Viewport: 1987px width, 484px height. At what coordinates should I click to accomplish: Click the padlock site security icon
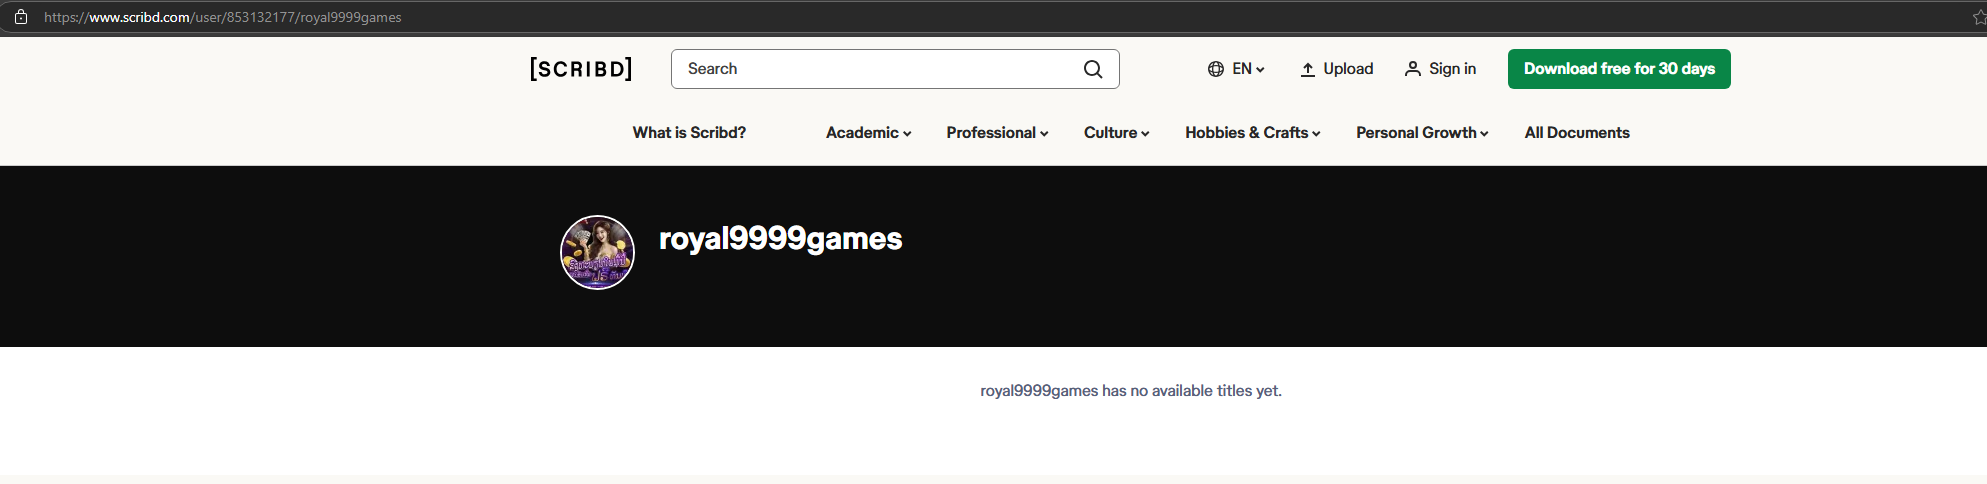click(x=21, y=17)
